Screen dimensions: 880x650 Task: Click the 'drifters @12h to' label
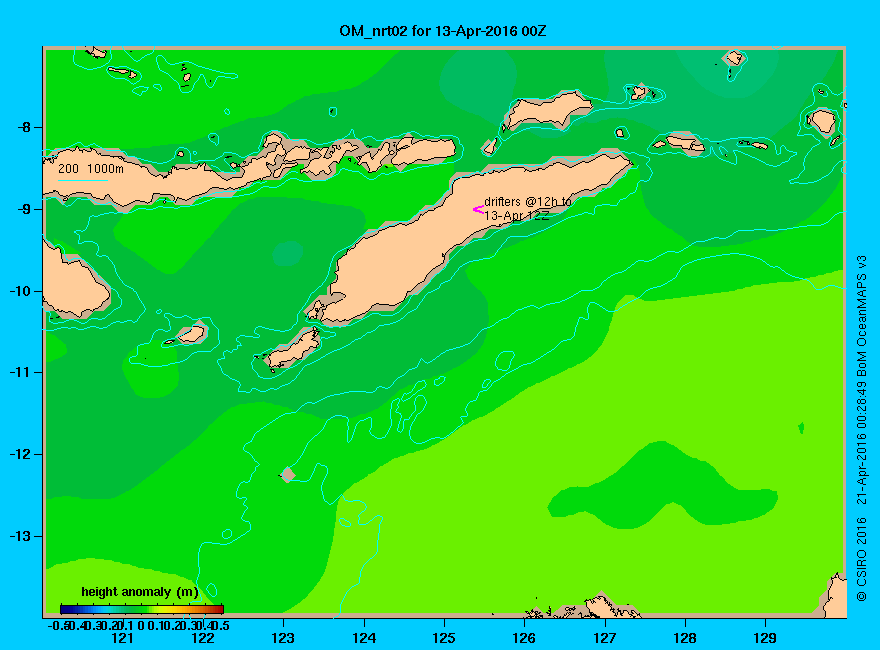pyautogui.click(x=528, y=202)
